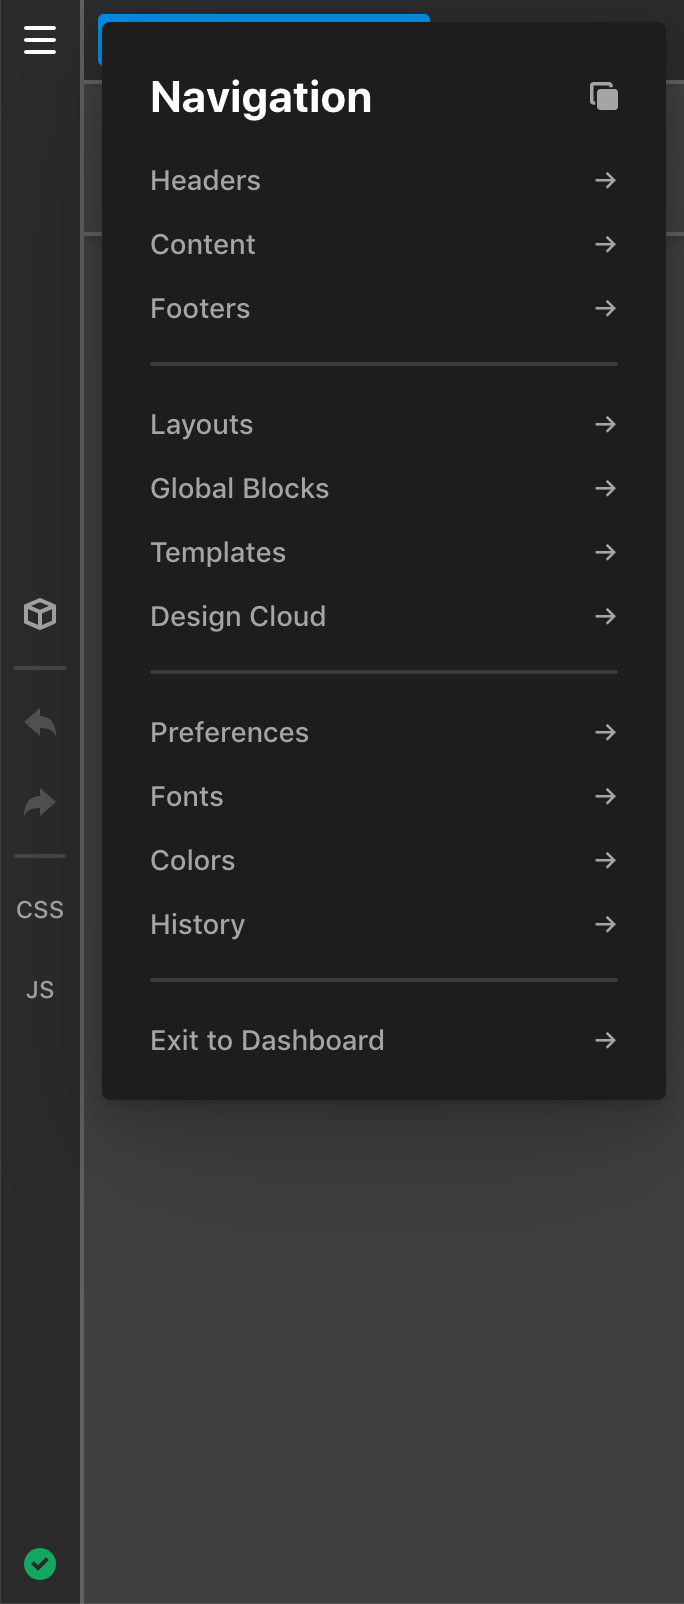Open the Preferences section
The image size is (684, 1604).
pyautogui.click(x=229, y=732)
